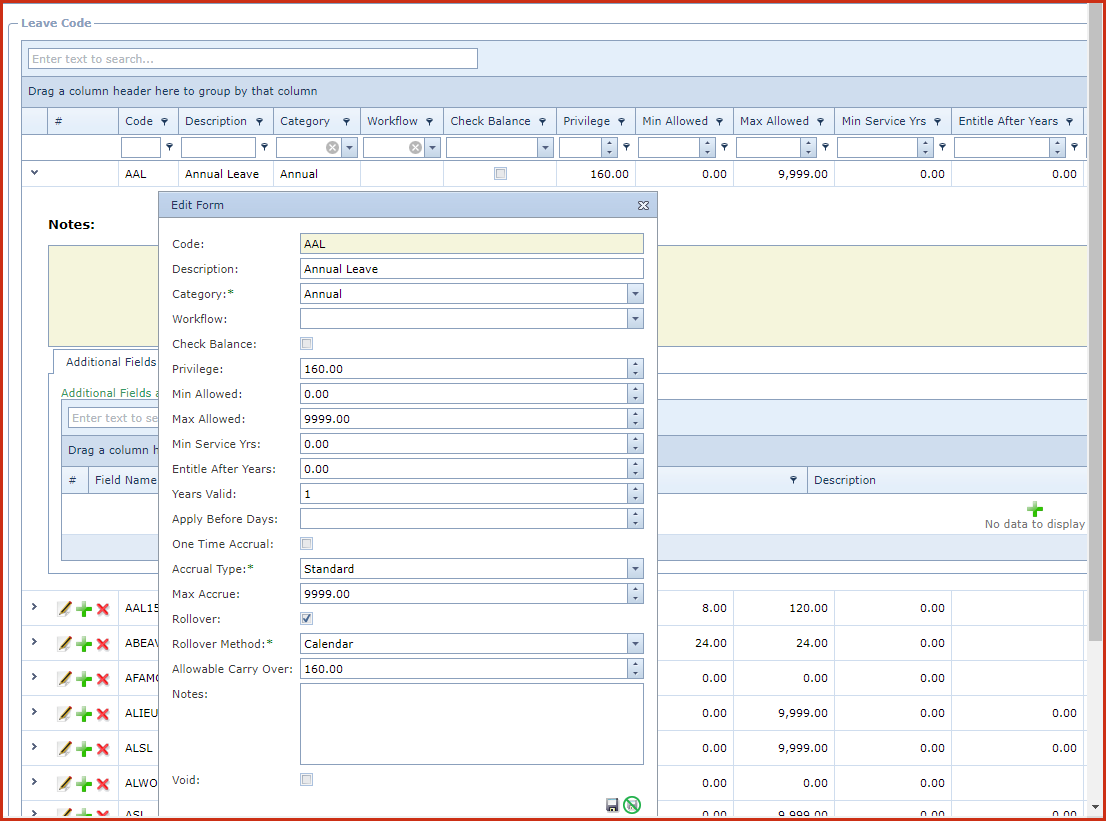Screen dimensions: 1106x821
Task: Adjust the Max Accrue spinner
Action: (x=636, y=594)
